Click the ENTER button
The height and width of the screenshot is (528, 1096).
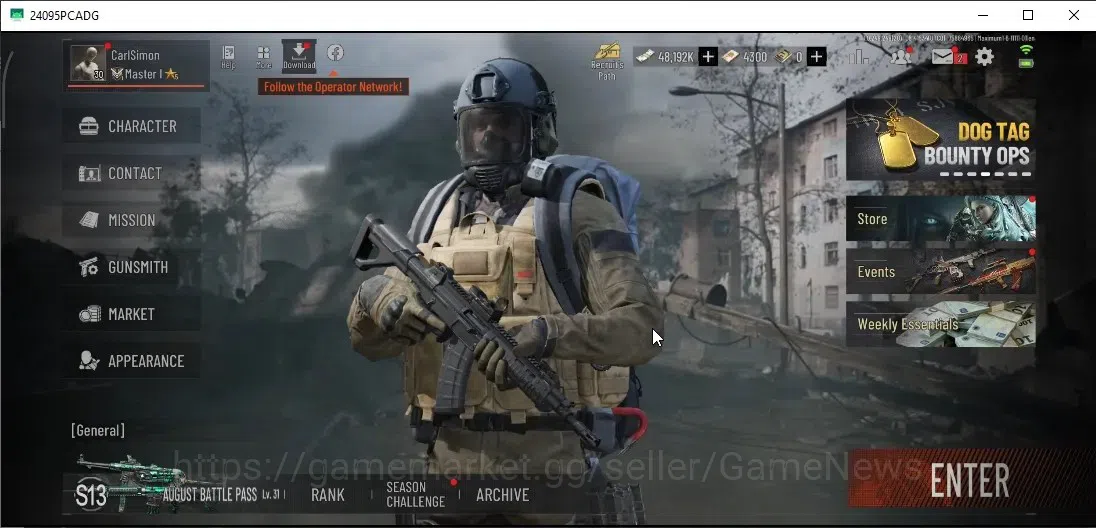click(x=969, y=480)
